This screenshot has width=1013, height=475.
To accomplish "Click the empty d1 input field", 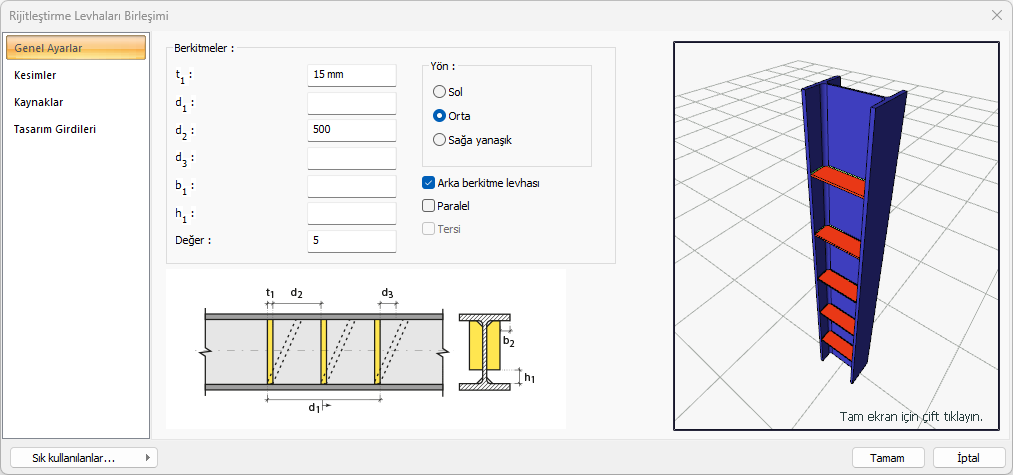I will (x=352, y=103).
